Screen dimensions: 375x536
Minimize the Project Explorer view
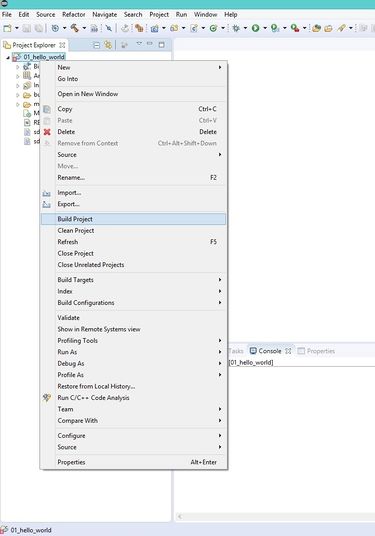pyautogui.click(x=150, y=44)
